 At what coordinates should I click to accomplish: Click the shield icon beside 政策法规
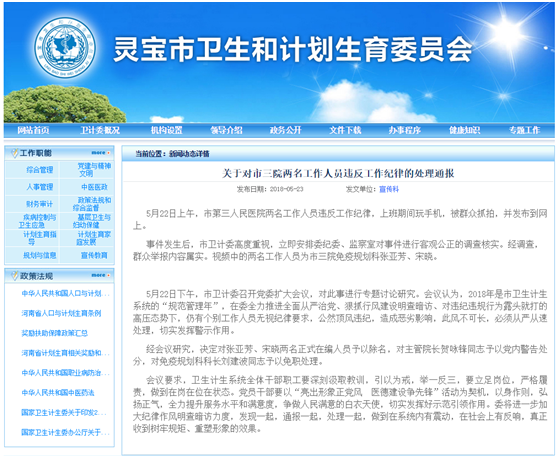point(15,276)
